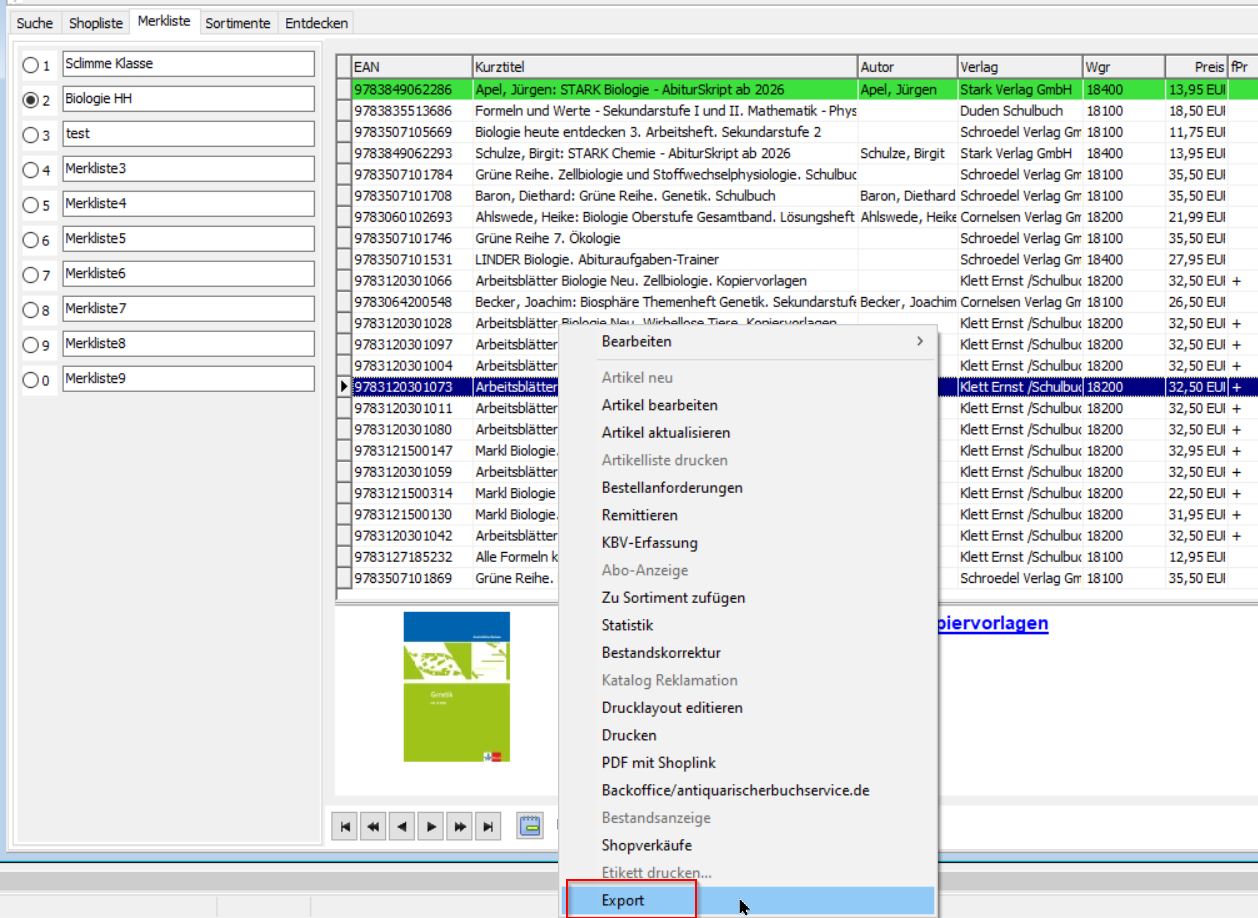Click EAN cell 9783127185232
Screen dimensions: 1258x918
pyautogui.click(x=412, y=557)
